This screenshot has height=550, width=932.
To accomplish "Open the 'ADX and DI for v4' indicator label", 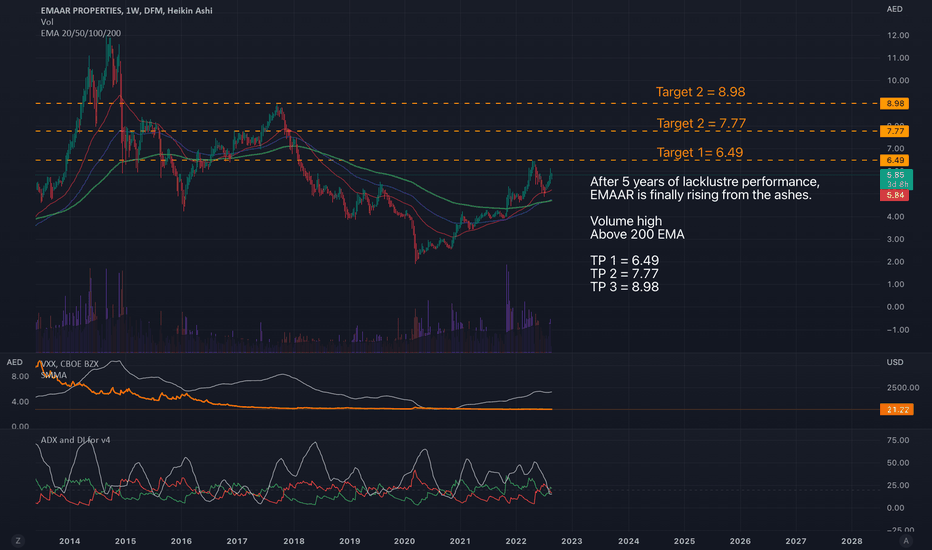I will [x=75, y=440].
